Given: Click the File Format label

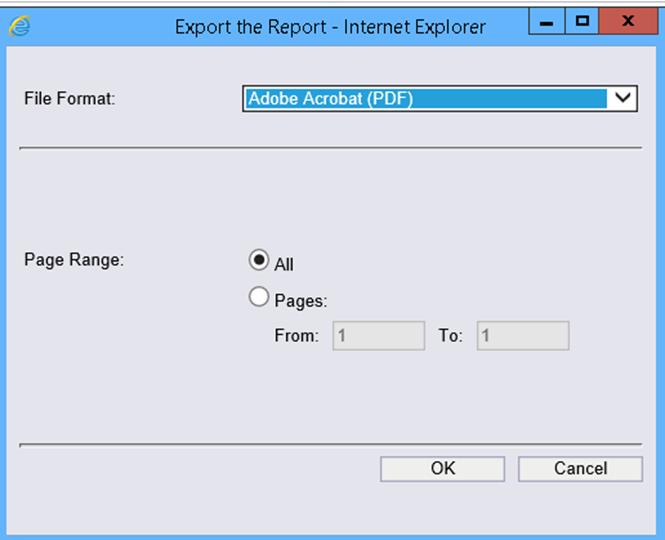Looking at the screenshot, I should point(70,99).
